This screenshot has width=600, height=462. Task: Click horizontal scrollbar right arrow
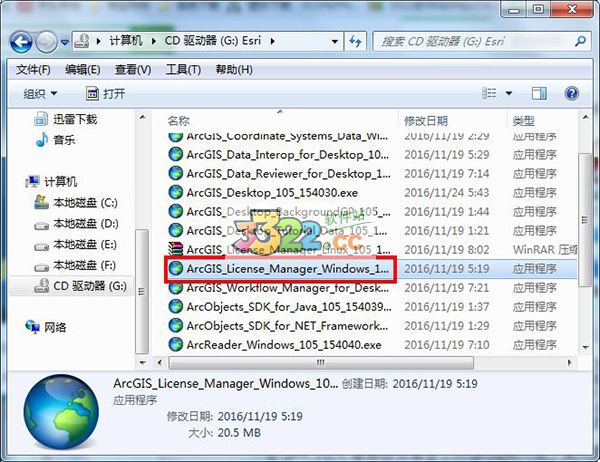click(x=569, y=362)
